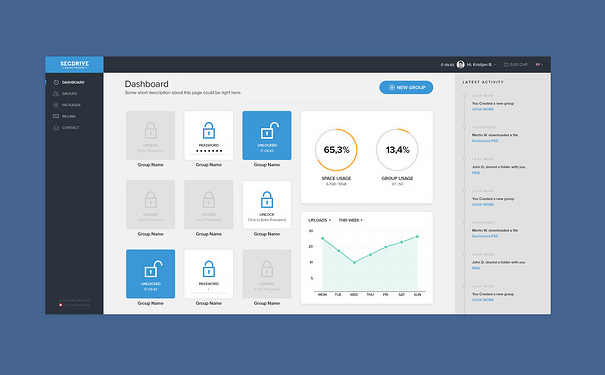605x375 pixels.
Task: Expand the Uploads dropdown on chart
Action: coord(319,220)
